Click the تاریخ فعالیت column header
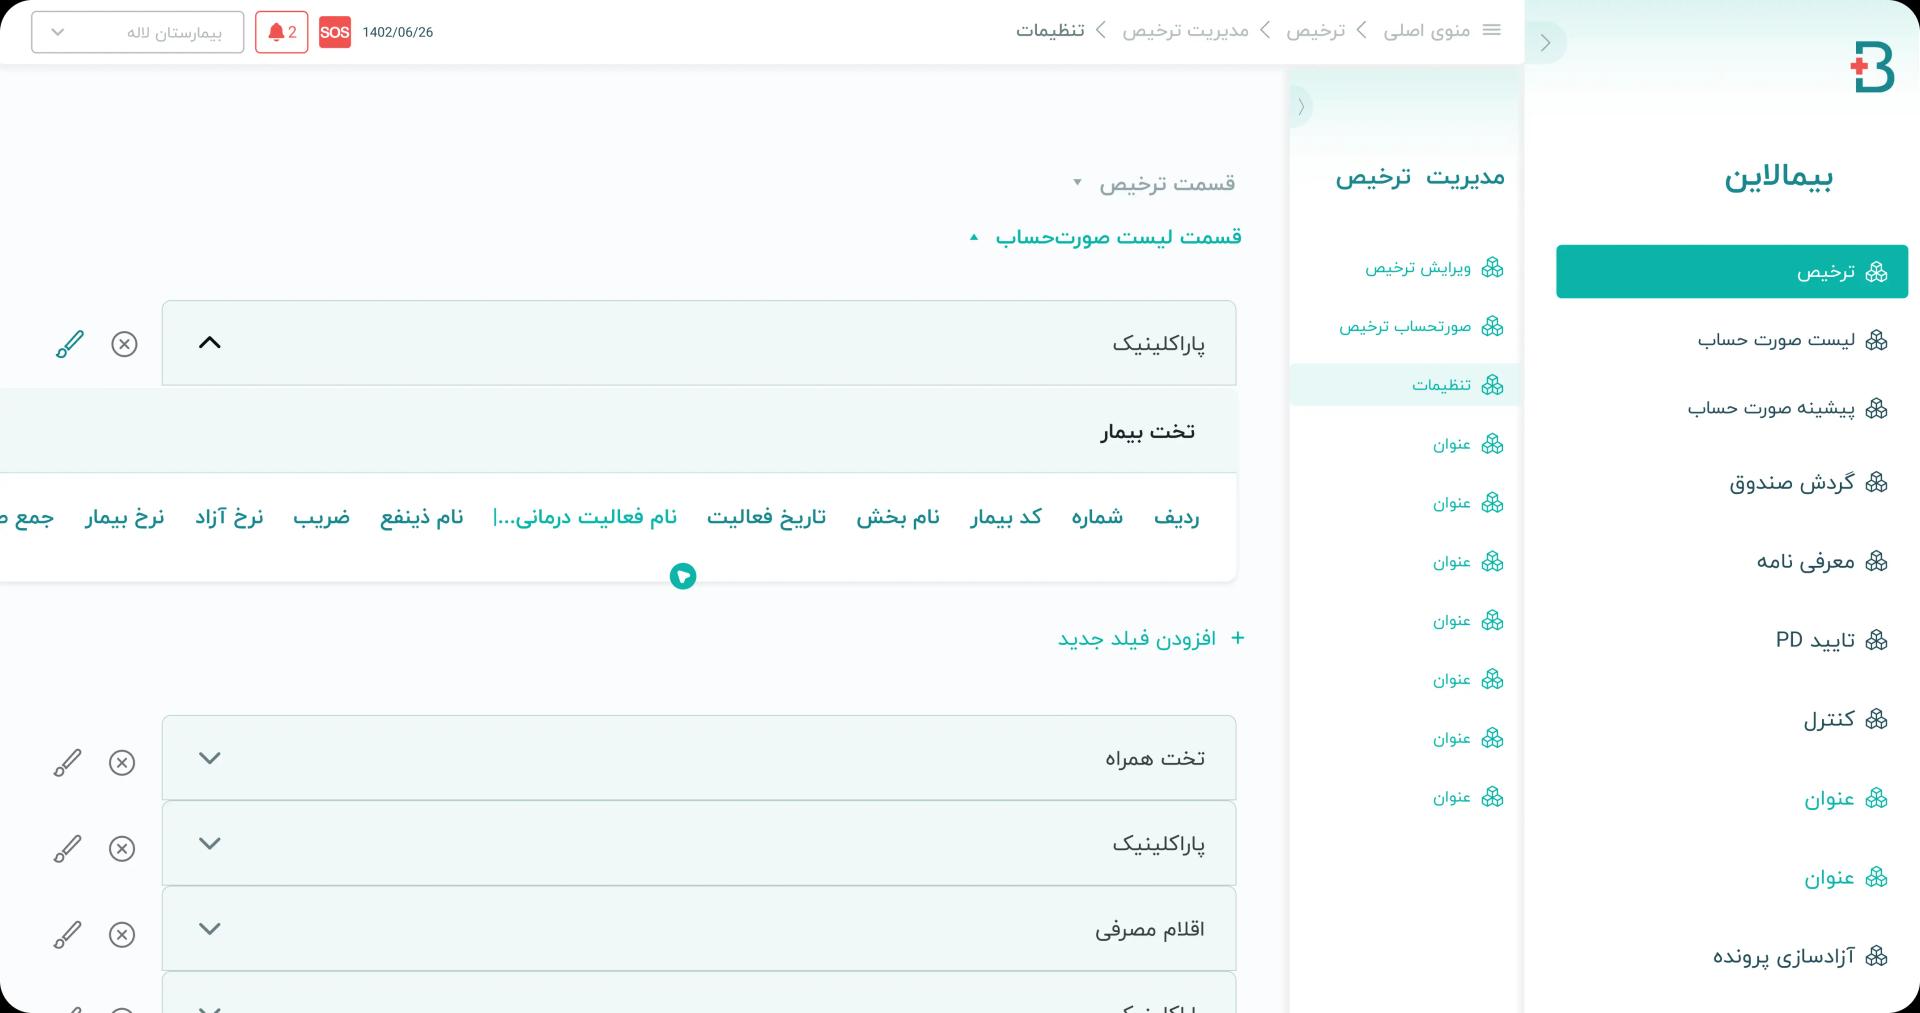1920x1013 pixels. 766,517
